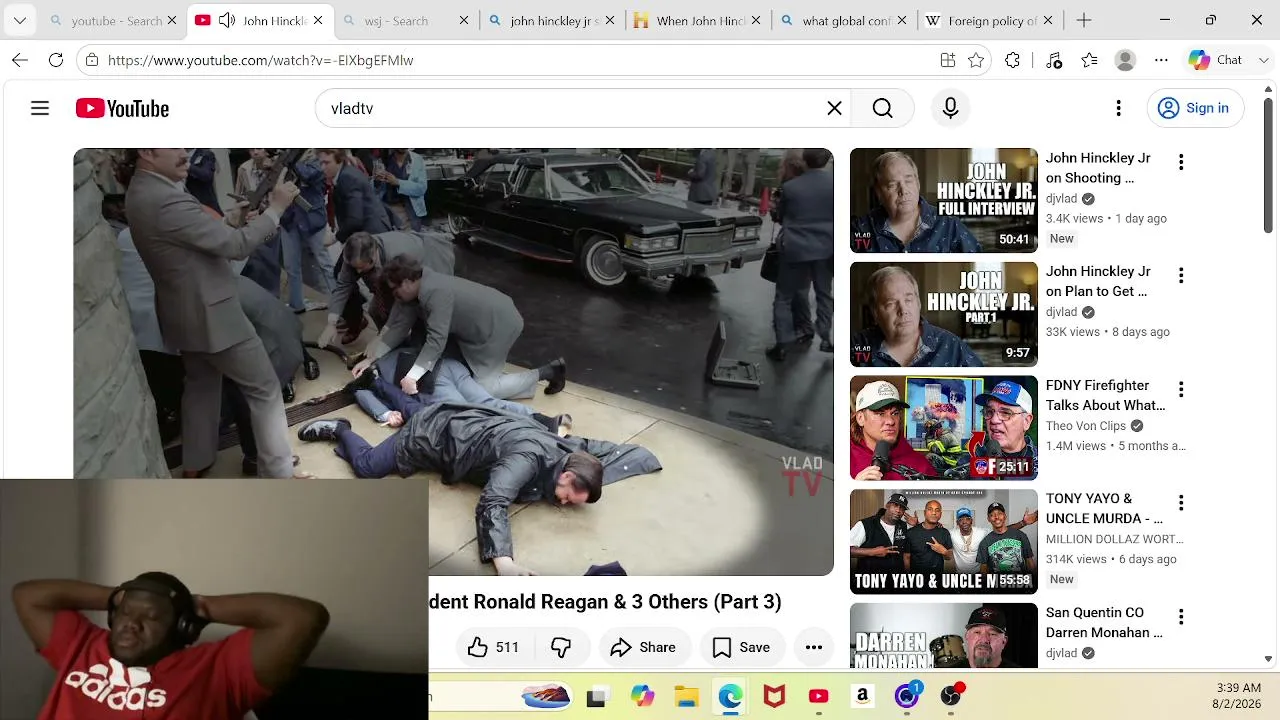Open split screen from the address bar

[948, 60]
